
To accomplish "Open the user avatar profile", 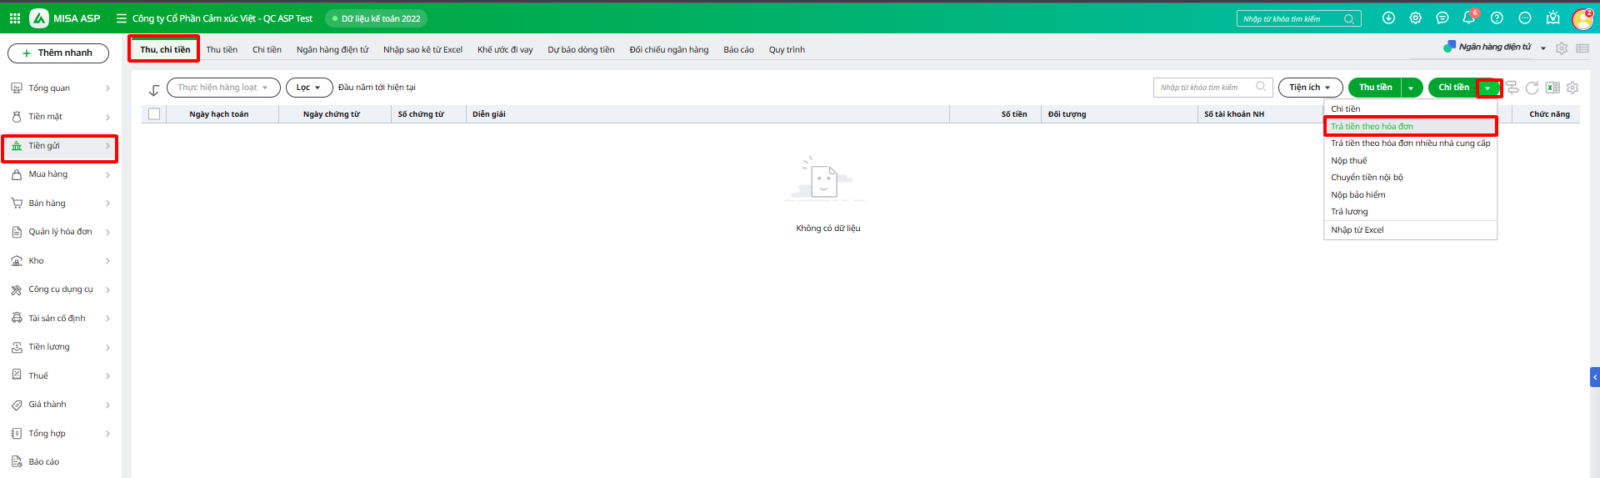I will click(1582, 18).
